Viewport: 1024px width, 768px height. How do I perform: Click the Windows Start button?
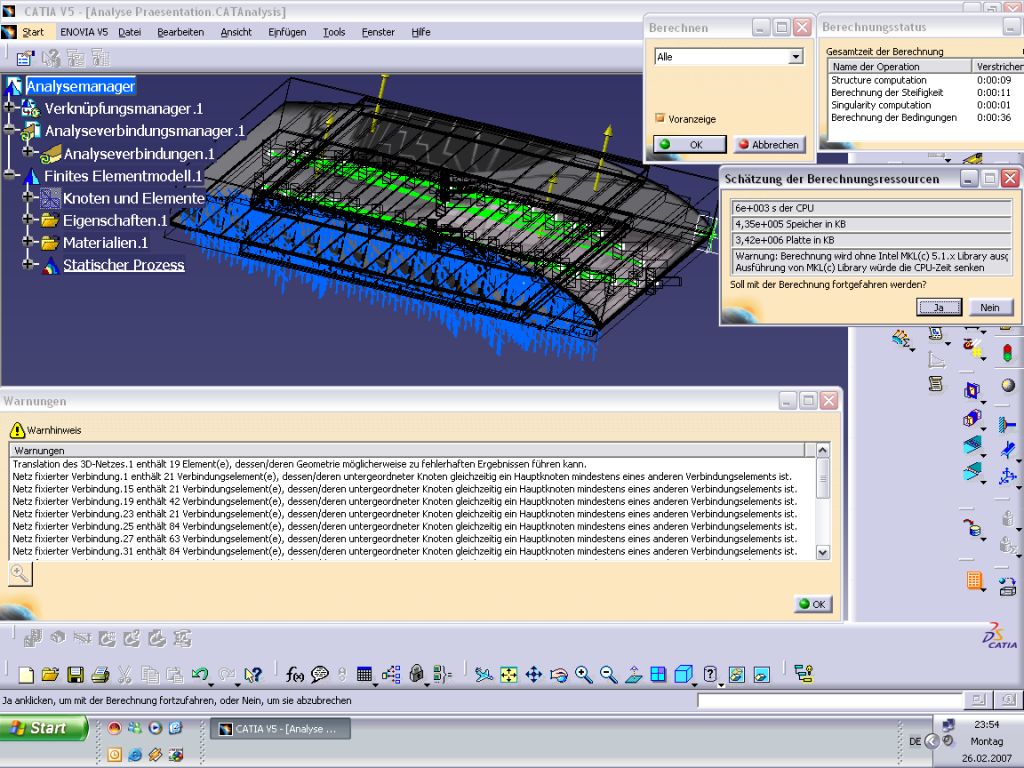(x=43, y=728)
